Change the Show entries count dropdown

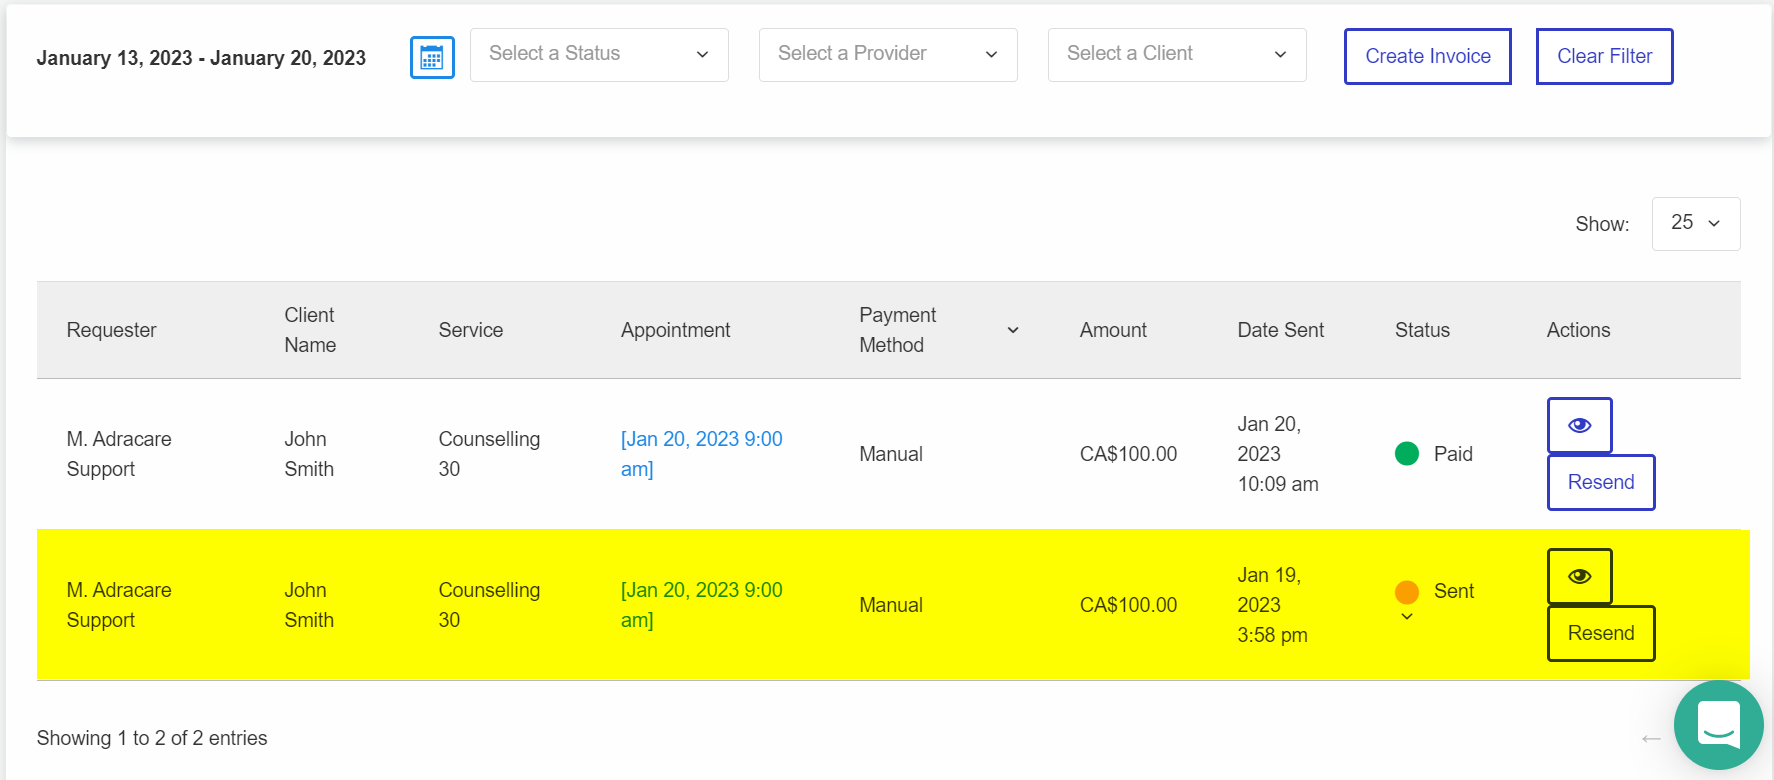click(x=1696, y=223)
